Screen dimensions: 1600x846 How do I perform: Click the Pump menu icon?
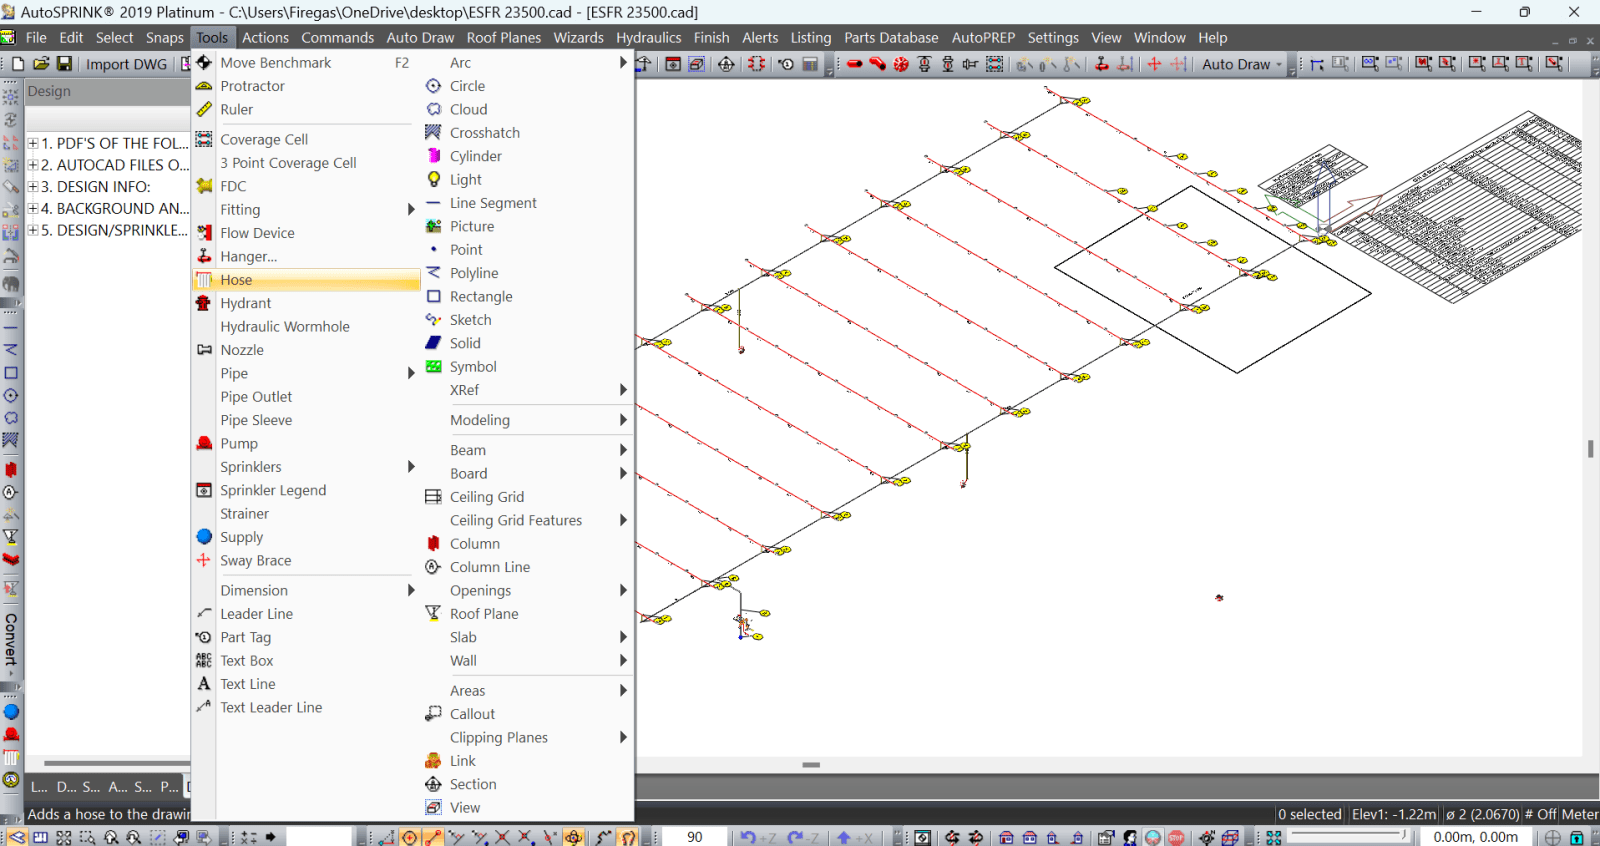[x=204, y=443]
